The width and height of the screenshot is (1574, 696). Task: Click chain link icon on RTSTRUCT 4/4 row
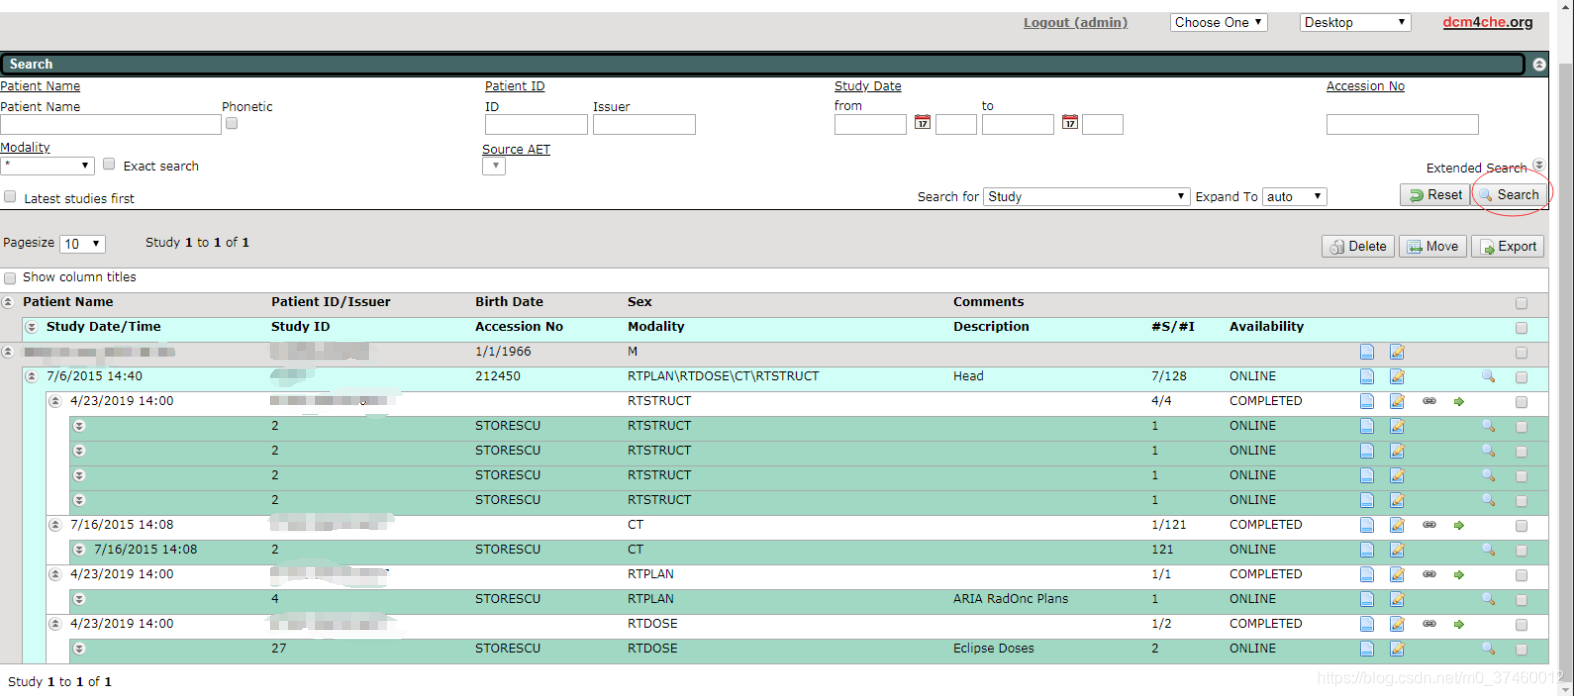1430,401
